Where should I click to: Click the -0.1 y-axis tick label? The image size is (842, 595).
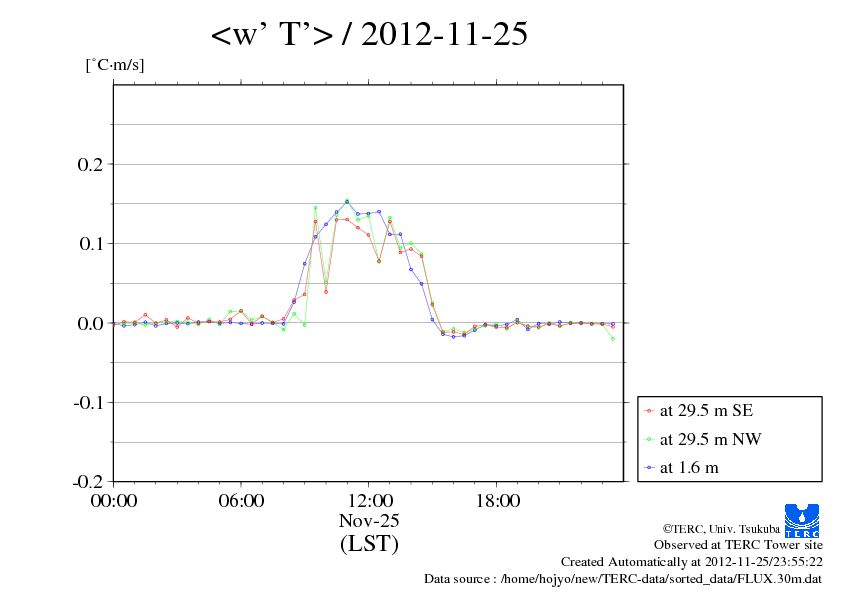pyautogui.click(x=89, y=402)
